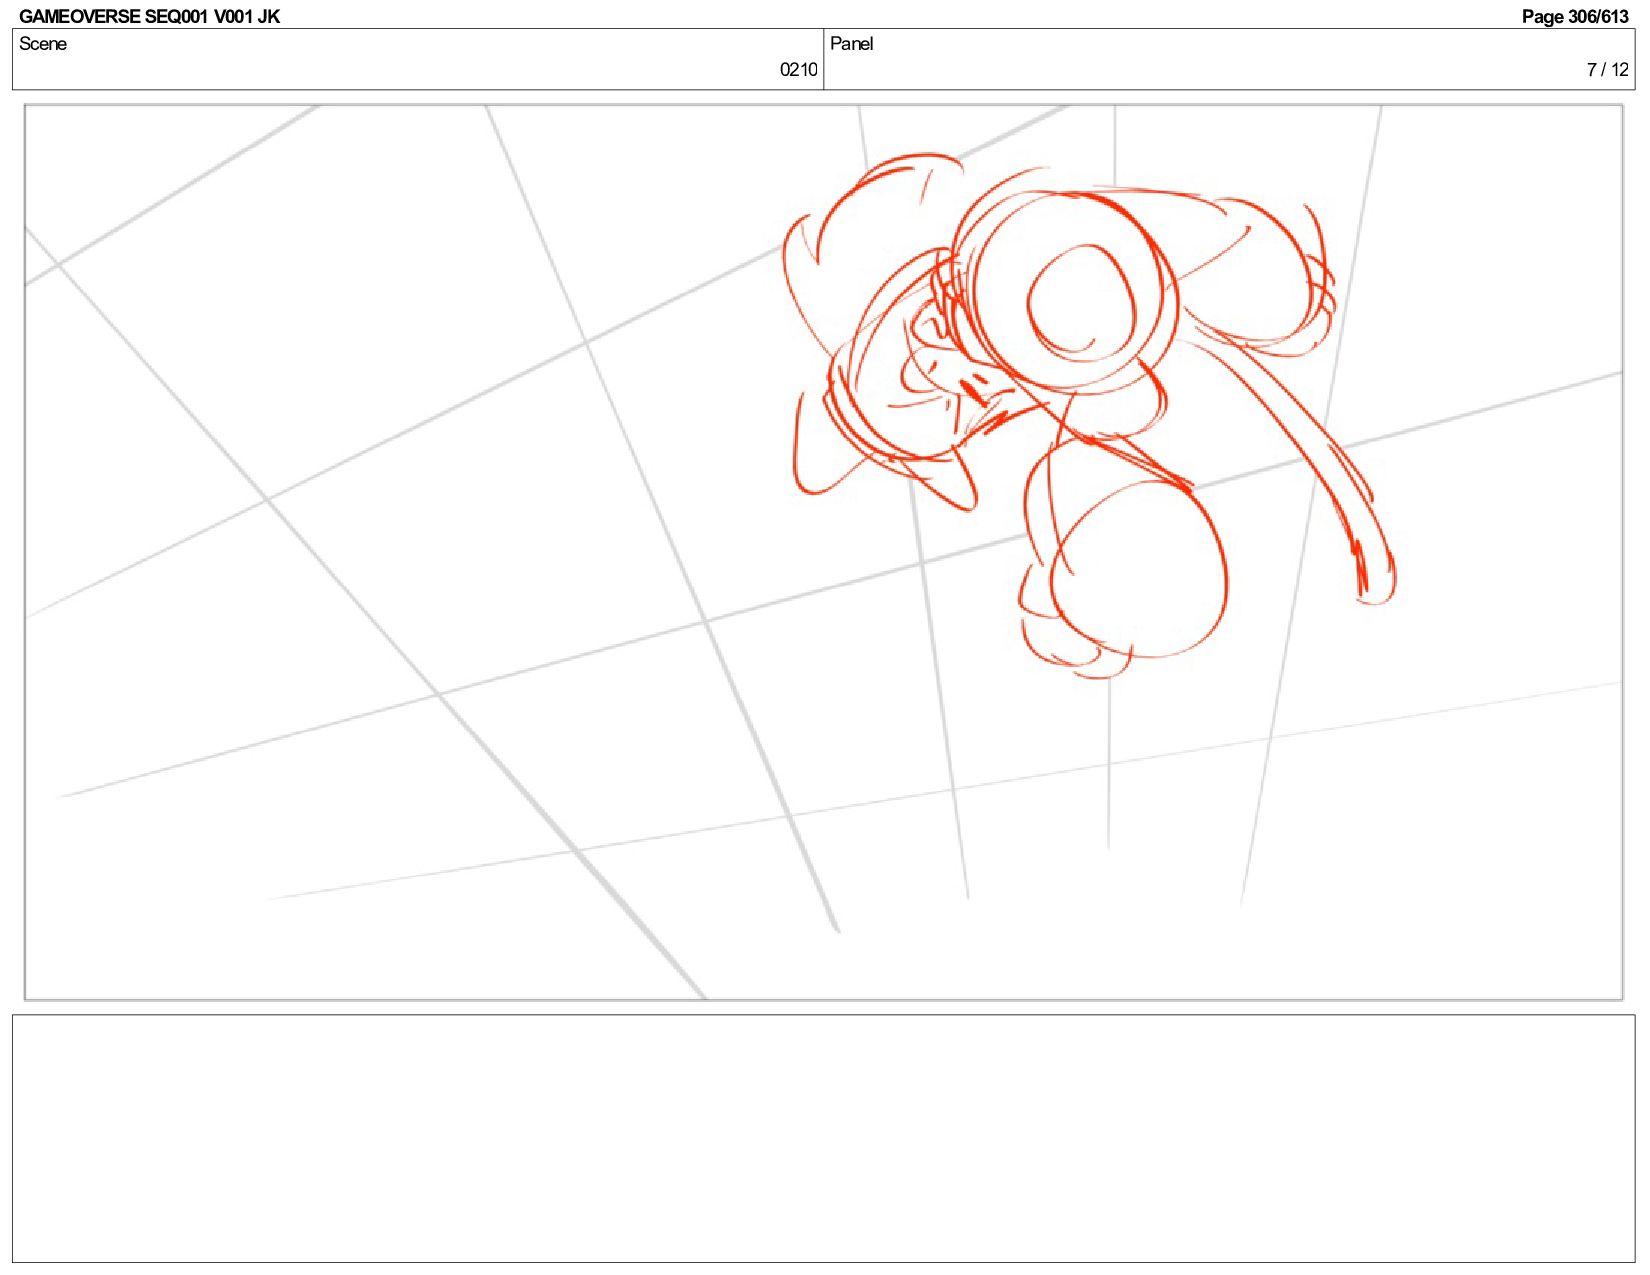This screenshot has width=1650, height=1275.
Task: Click the panel count '7 / 12'
Action: [1607, 70]
